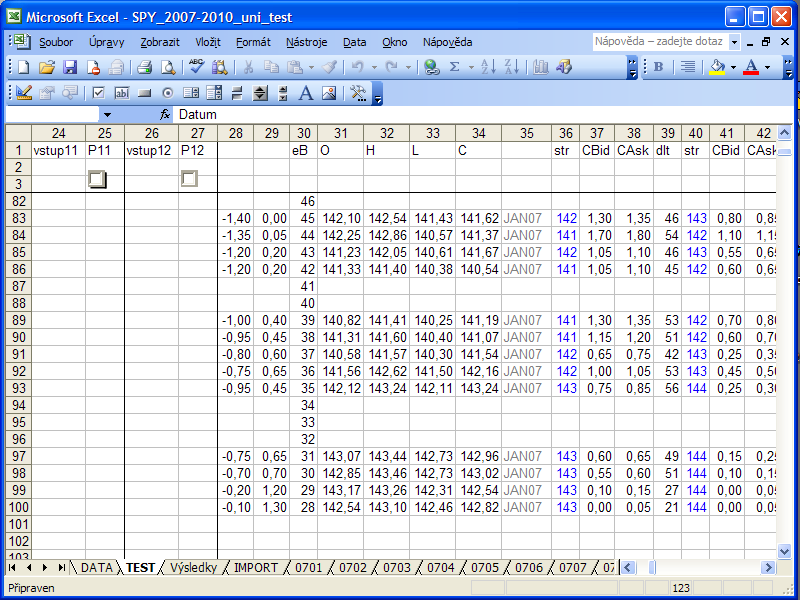Click the text alignment icon
The width and height of the screenshot is (800, 600).
coord(688,67)
